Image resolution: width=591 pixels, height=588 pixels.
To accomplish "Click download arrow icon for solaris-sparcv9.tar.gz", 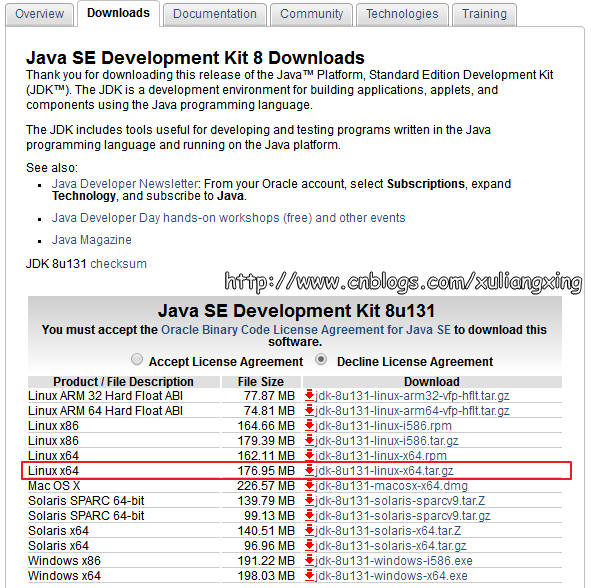I will click(309, 516).
